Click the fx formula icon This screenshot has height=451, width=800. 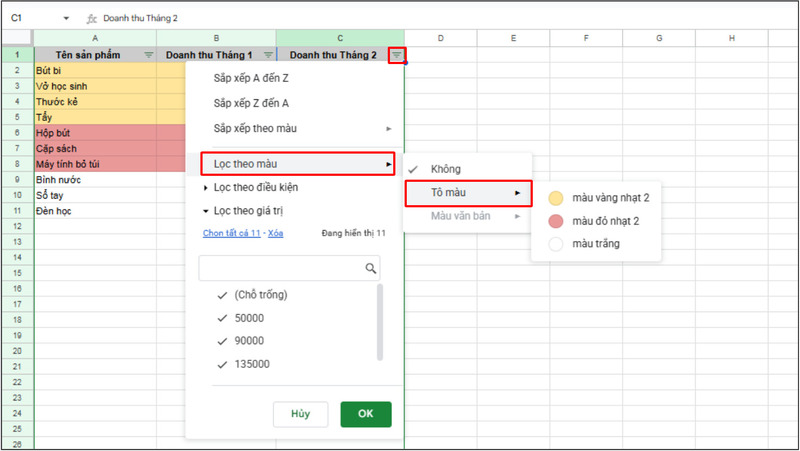[92, 18]
